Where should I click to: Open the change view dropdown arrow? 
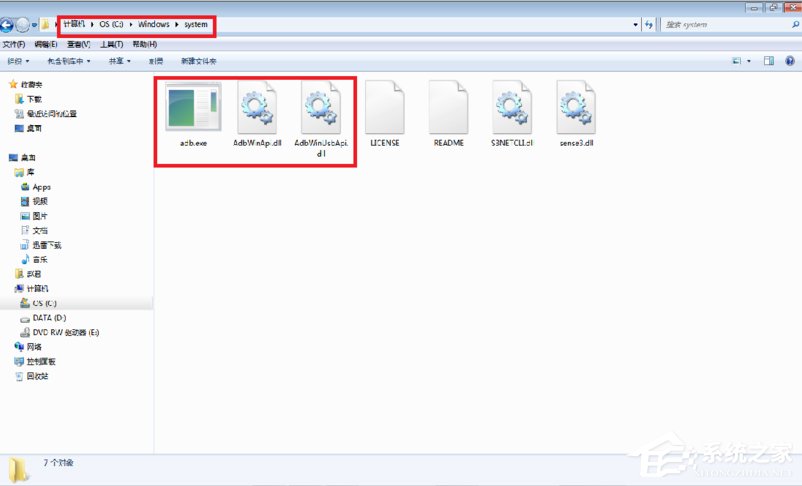748,61
